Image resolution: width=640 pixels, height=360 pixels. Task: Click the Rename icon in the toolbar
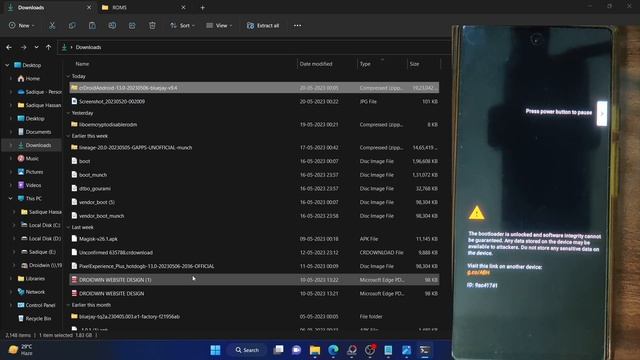click(112, 26)
